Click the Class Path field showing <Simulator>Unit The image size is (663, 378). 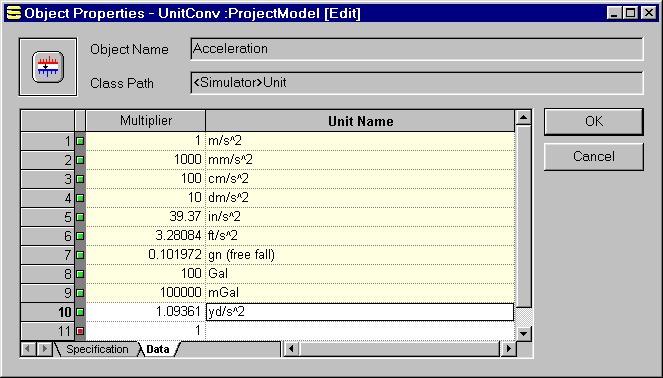(x=417, y=83)
